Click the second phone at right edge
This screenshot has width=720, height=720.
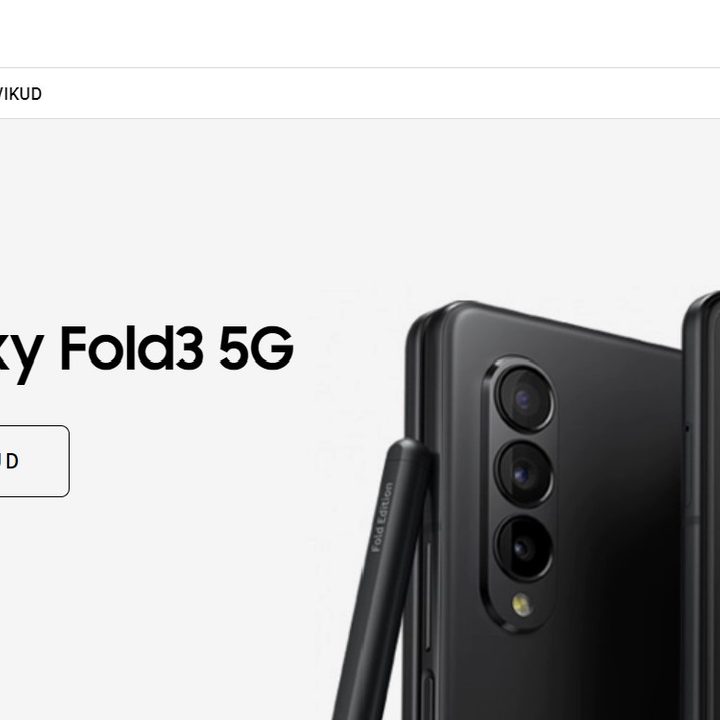(x=703, y=505)
